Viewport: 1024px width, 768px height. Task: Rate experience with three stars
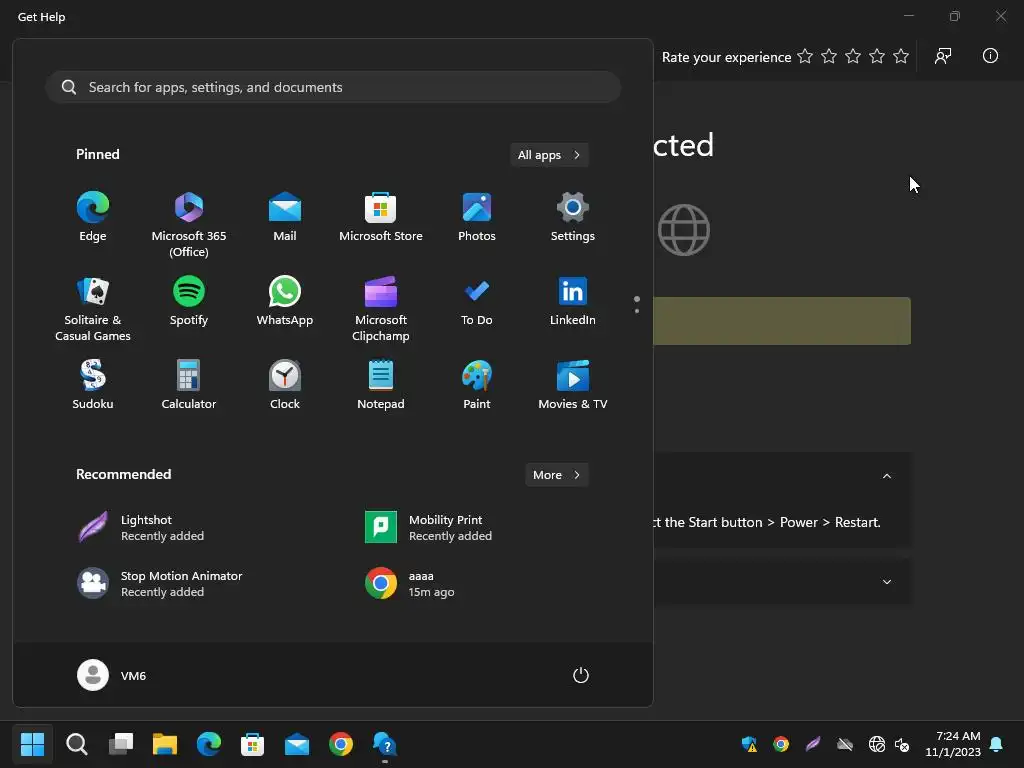point(853,57)
